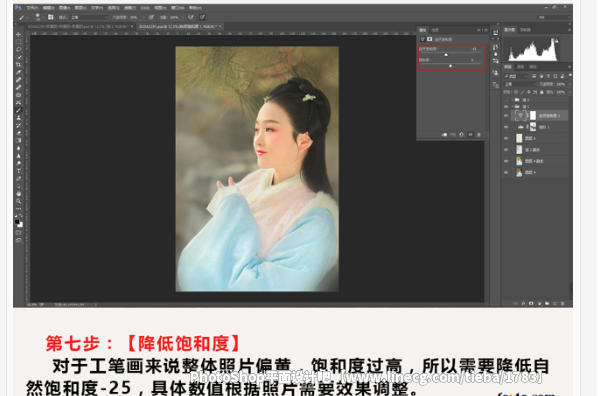This screenshot has height=396, width=598.
Task: Toggle Quick Mask mode icon
Action: coord(18,232)
